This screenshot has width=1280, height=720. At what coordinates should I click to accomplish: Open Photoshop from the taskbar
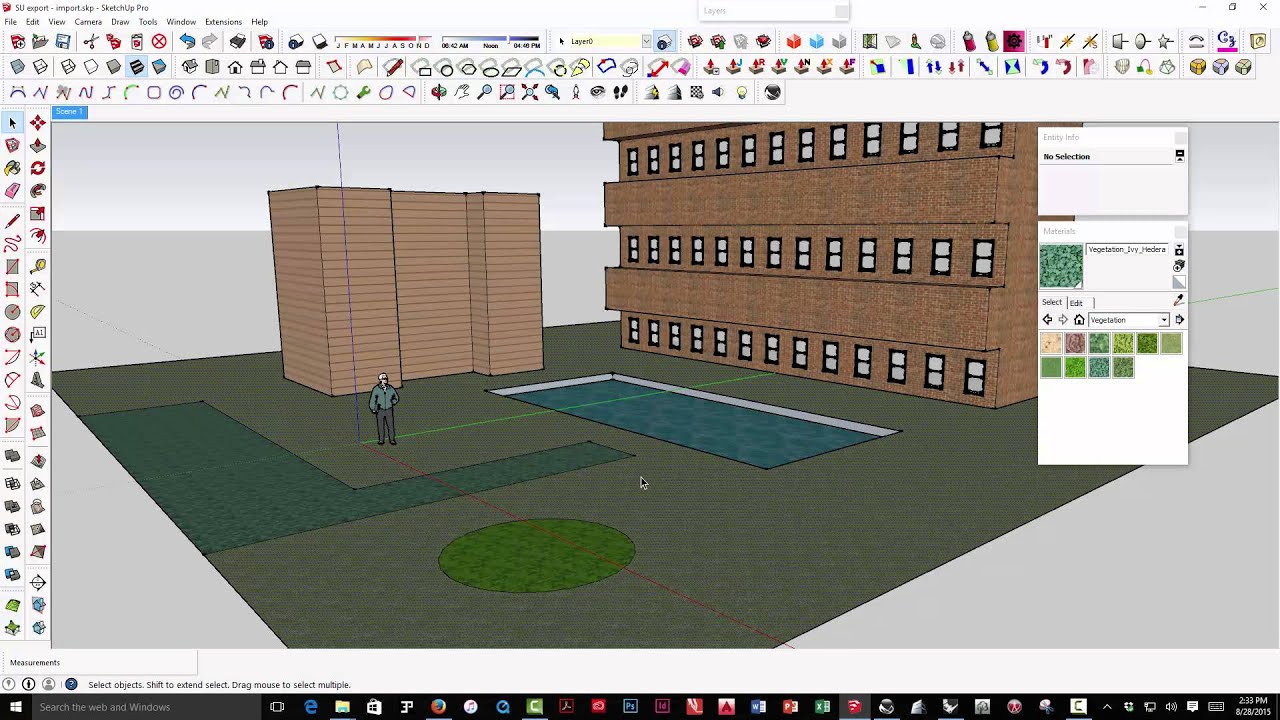tap(630, 707)
